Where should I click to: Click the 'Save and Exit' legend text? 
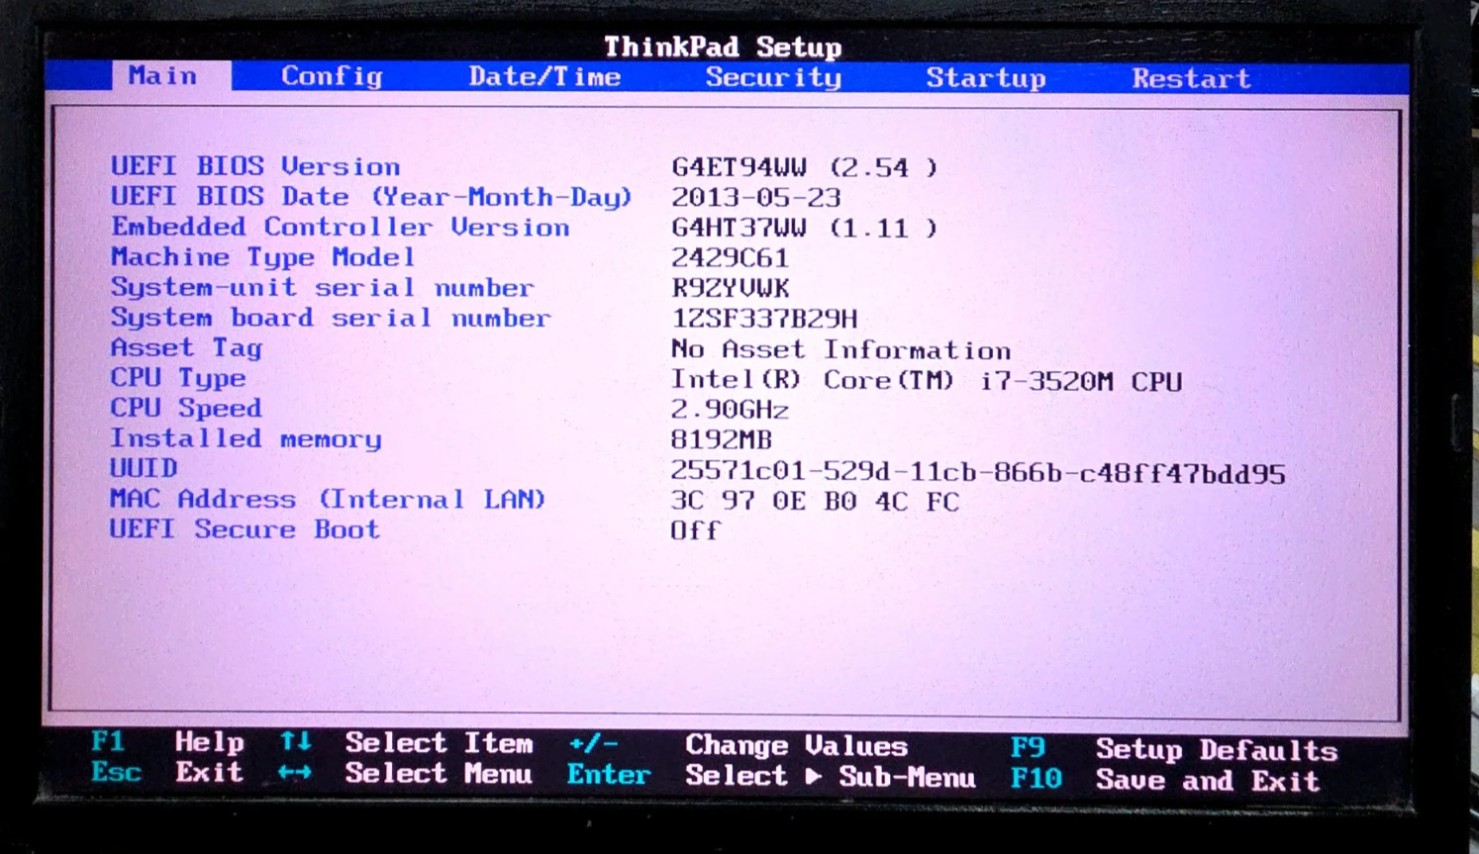pyautogui.click(x=1207, y=780)
